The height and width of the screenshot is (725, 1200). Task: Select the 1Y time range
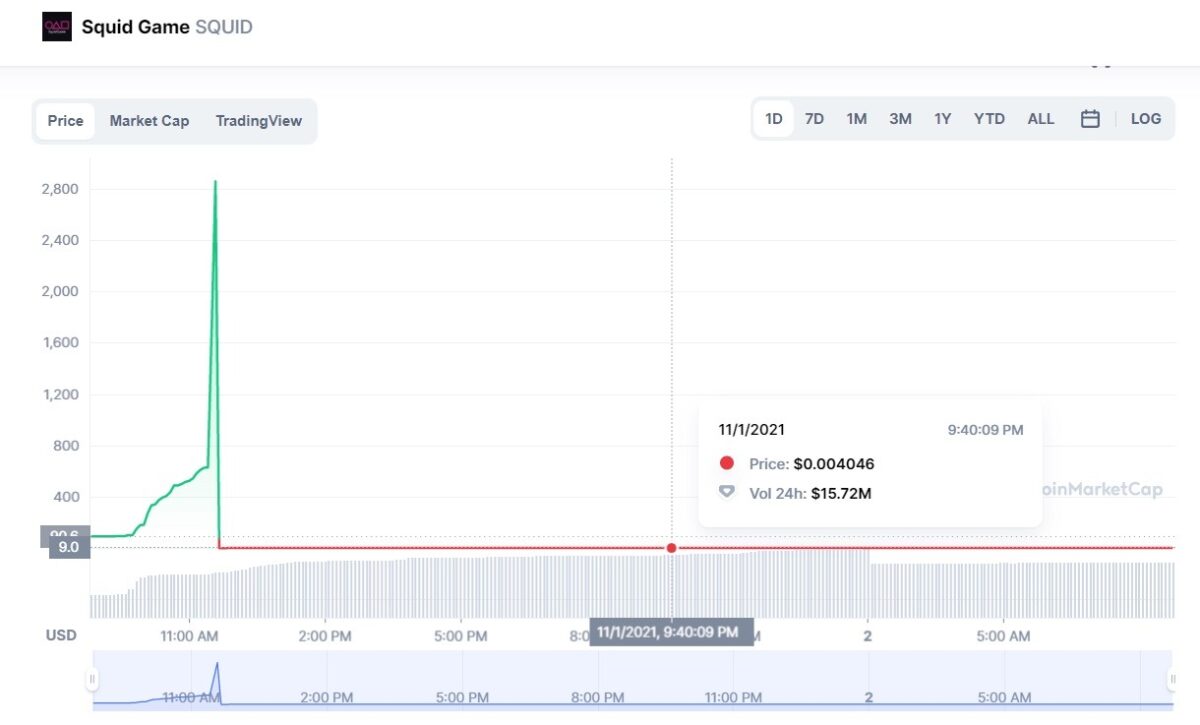(x=943, y=119)
